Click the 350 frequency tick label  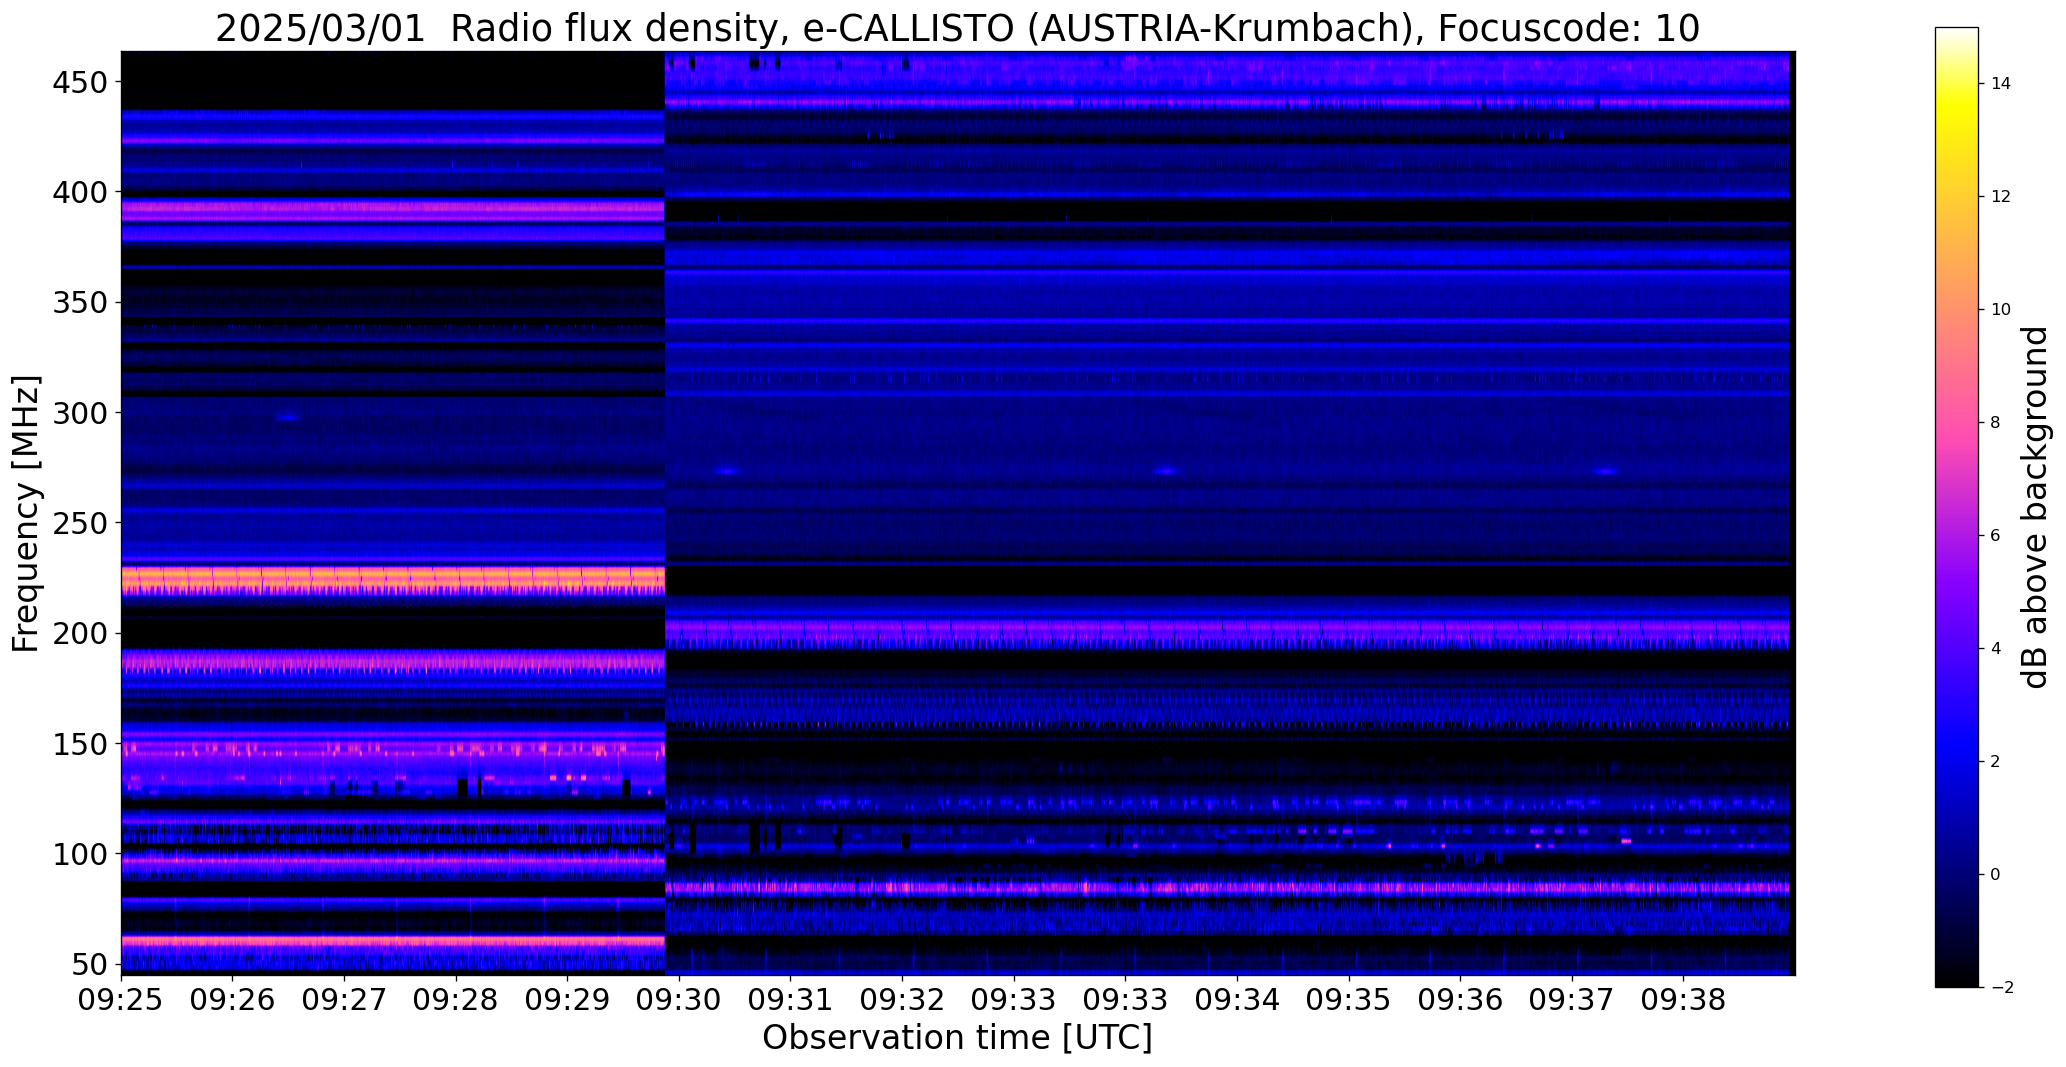click(80, 302)
